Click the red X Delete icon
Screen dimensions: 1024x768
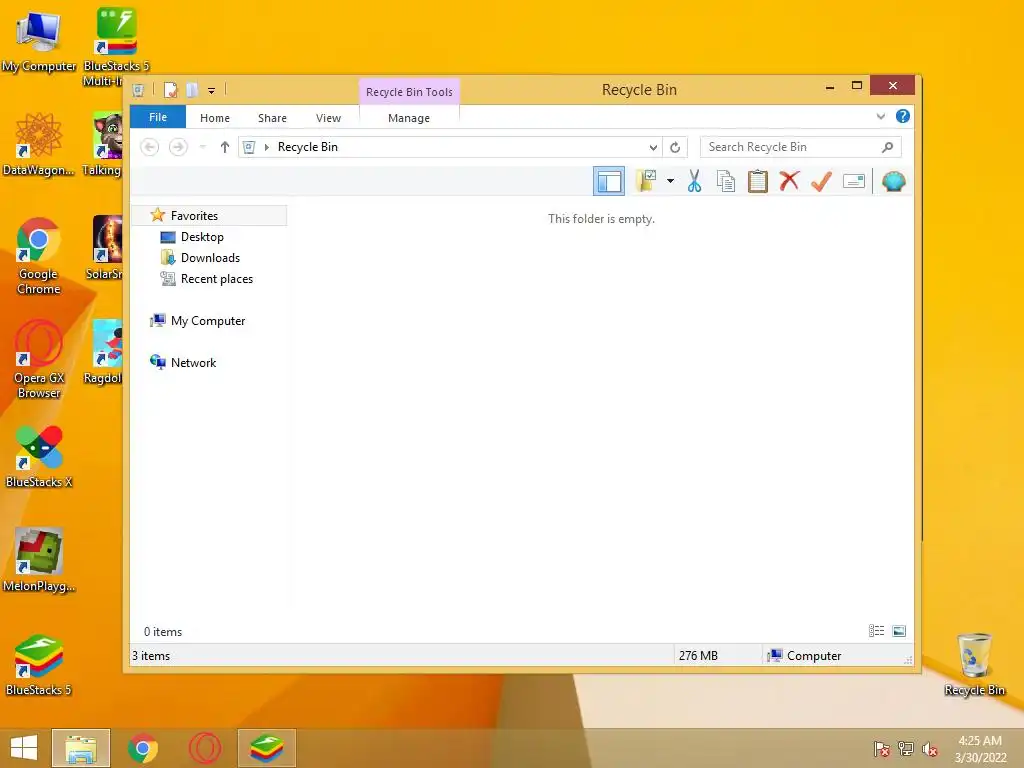tap(790, 181)
